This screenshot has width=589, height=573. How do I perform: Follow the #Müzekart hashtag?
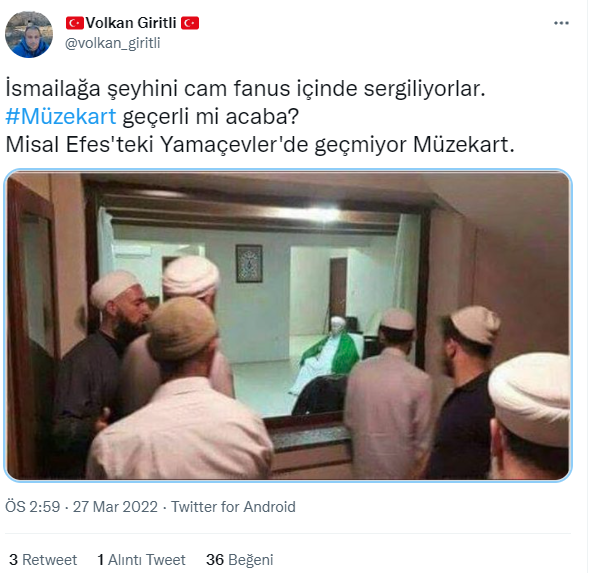[61, 116]
